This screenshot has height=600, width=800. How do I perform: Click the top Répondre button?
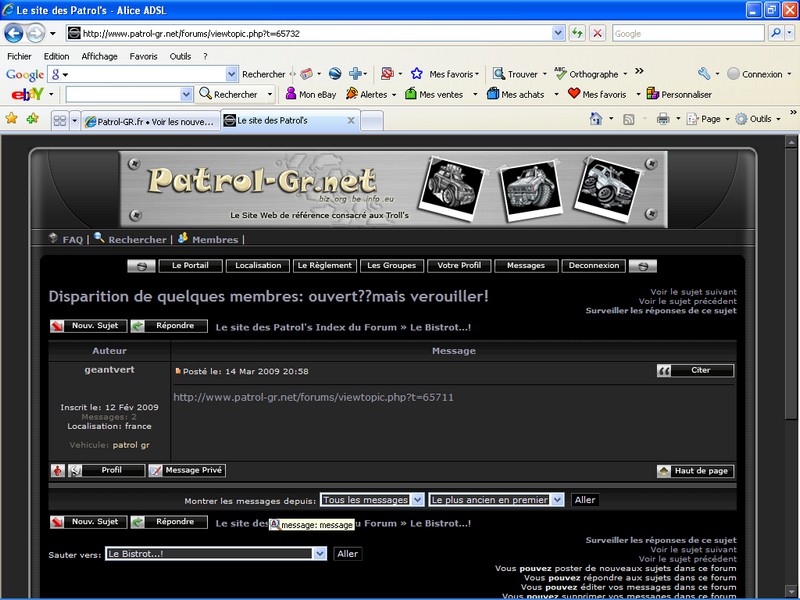coord(169,326)
